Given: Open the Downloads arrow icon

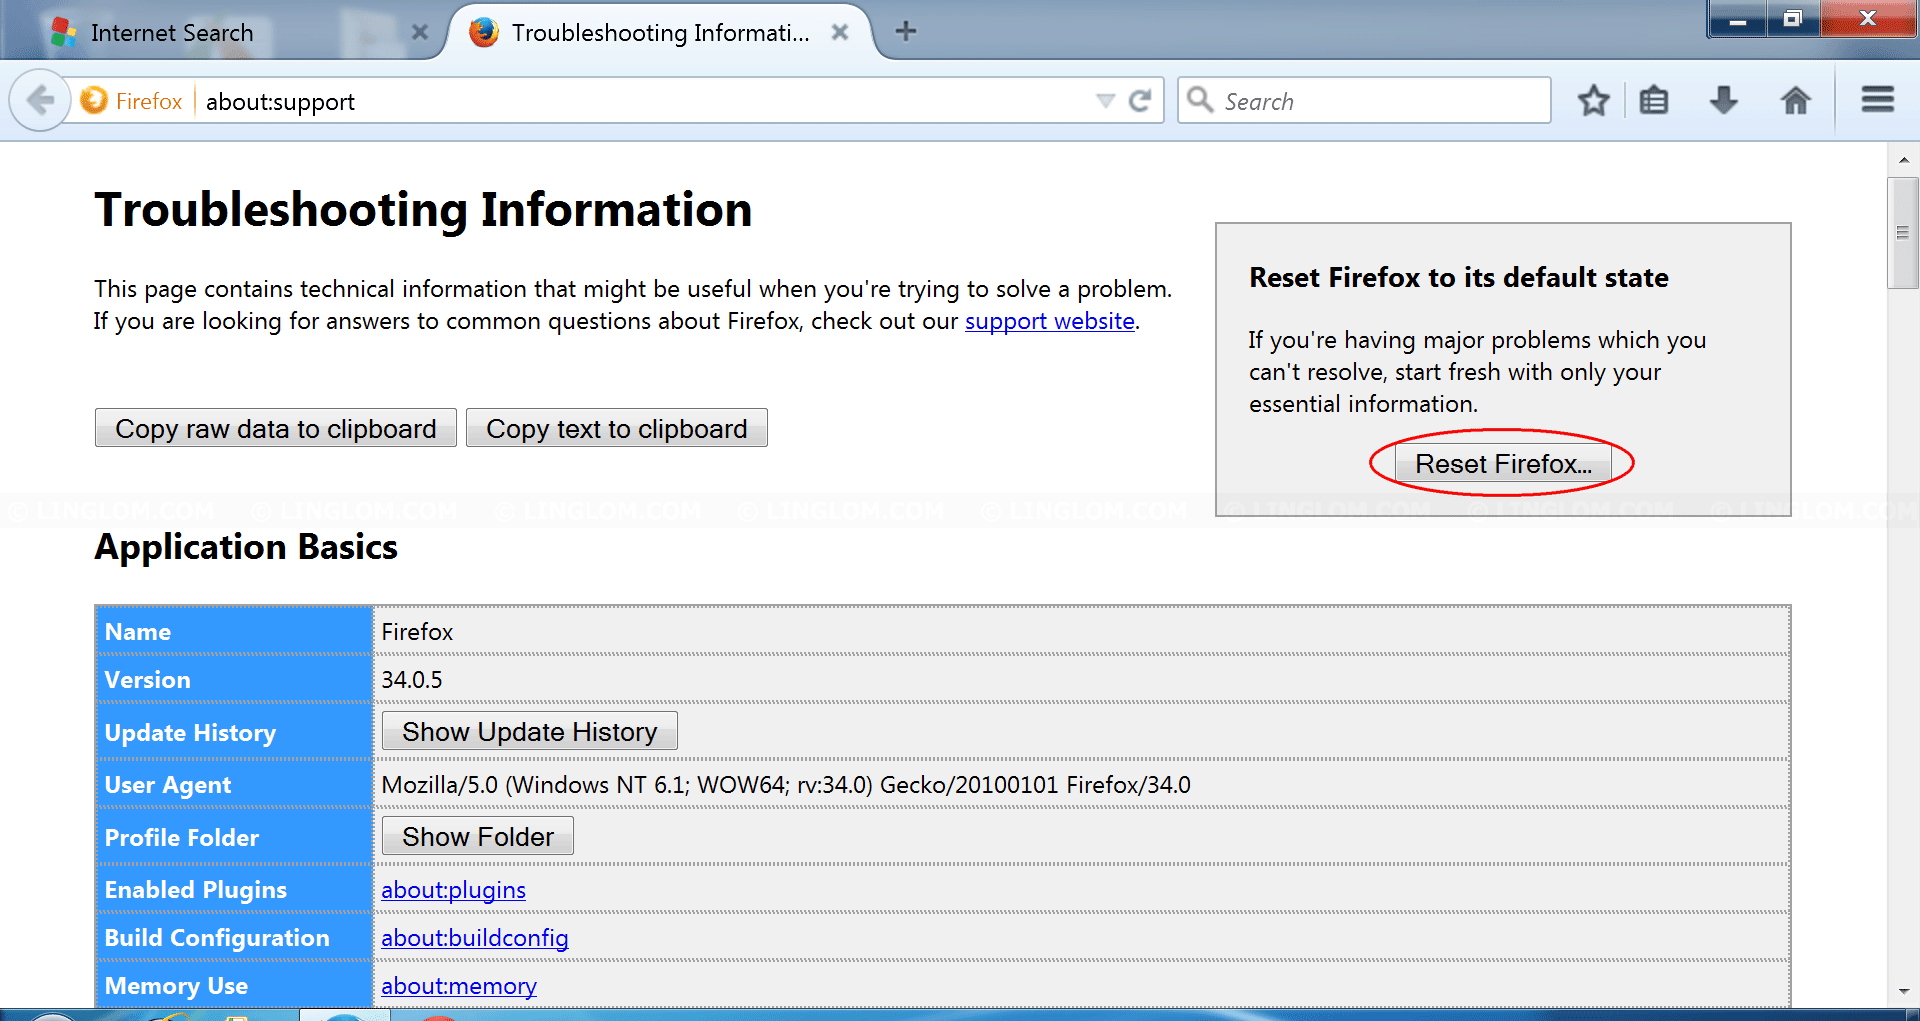Looking at the screenshot, I should click(x=1724, y=100).
